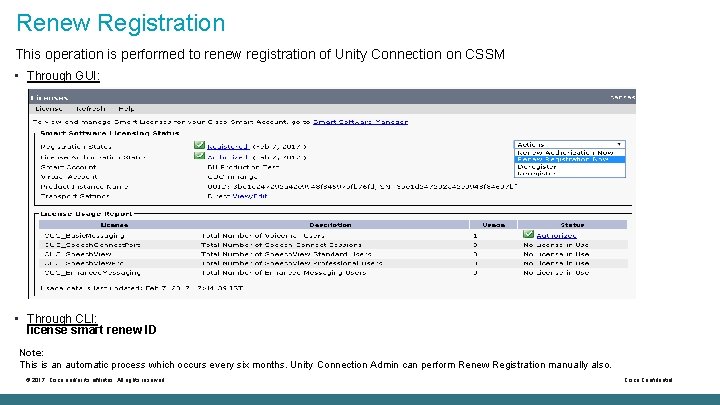Click the Description column header
Screen dimensions: 720x405
[330, 225]
